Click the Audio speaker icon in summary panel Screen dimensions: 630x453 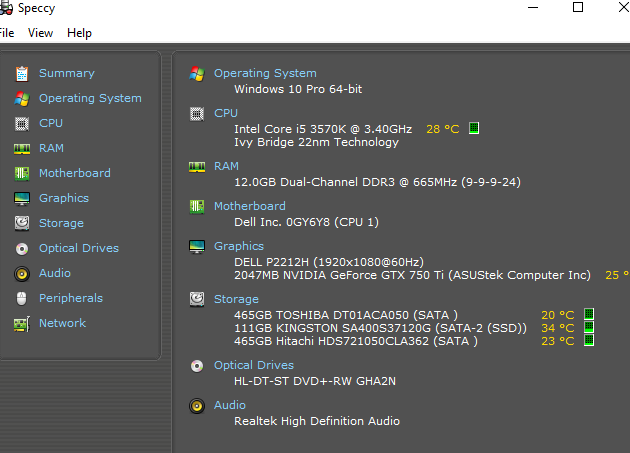click(x=197, y=406)
